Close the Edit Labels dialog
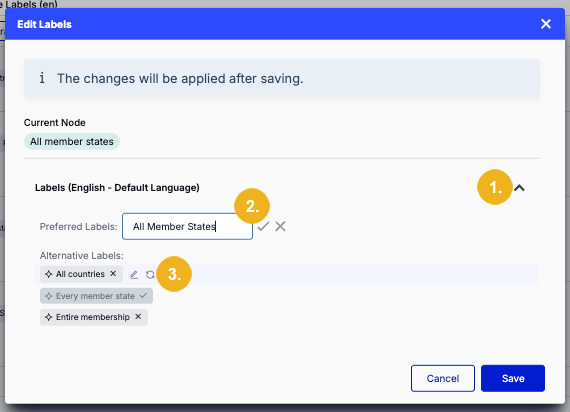Image resolution: width=570 pixels, height=412 pixels. [546, 24]
